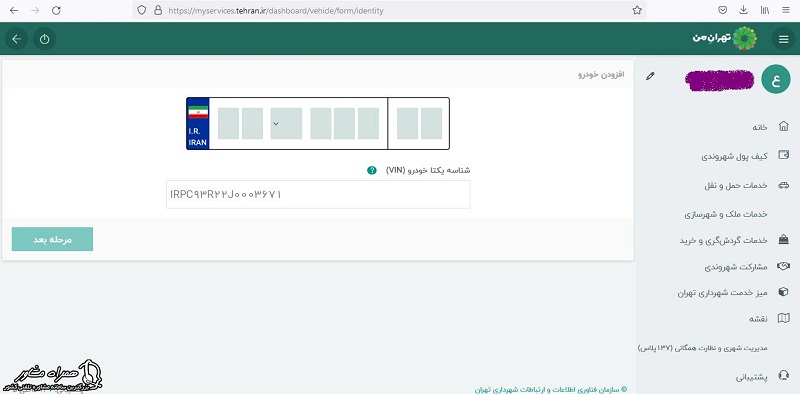Click the back arrow in green header
Image resolution: width=800 pixels, height=394 pixels.
tap(17, 39)
